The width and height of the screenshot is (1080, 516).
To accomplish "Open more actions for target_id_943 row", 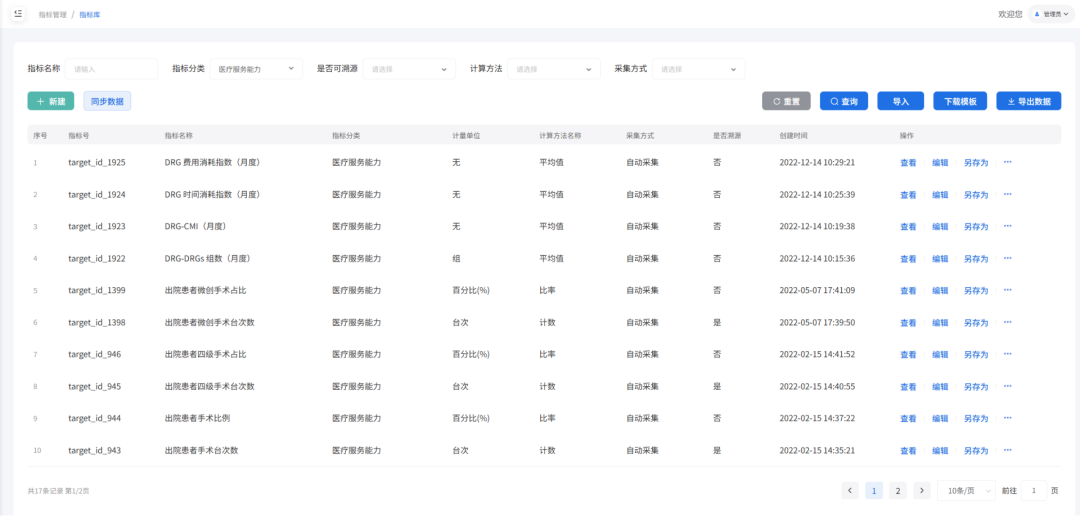I will [1007, 450].
